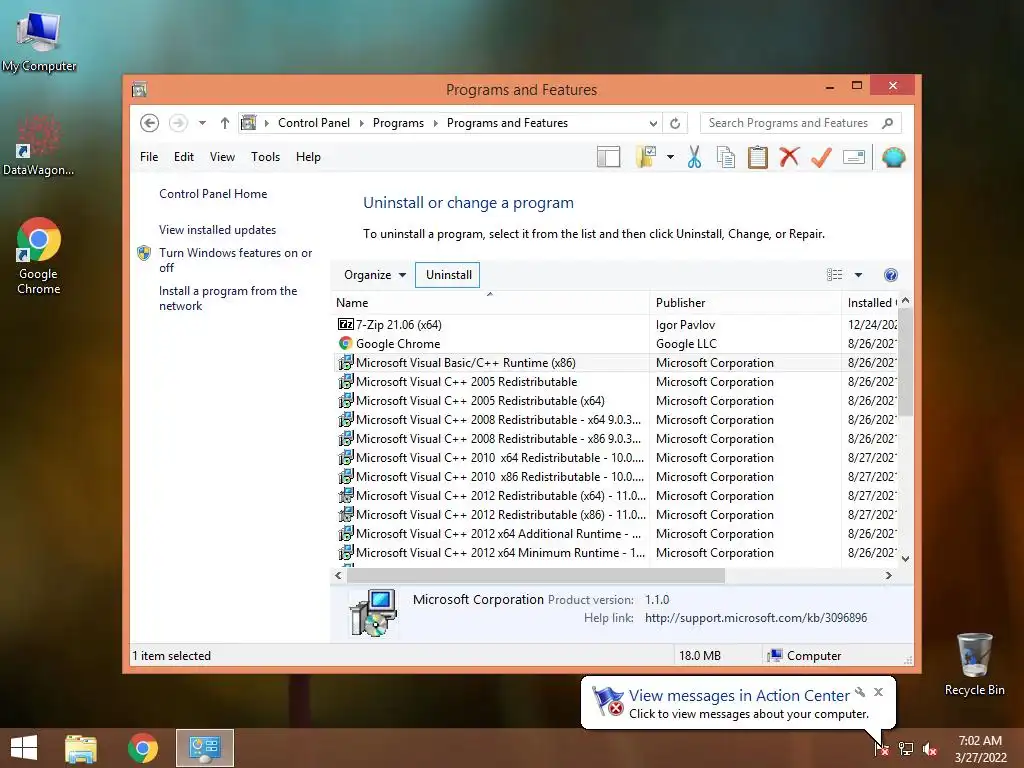Image resolution: width=1024 pixels, height=768 pixels.
Task: Open File Explorer from the taskbar
Action: pos(80,748)
